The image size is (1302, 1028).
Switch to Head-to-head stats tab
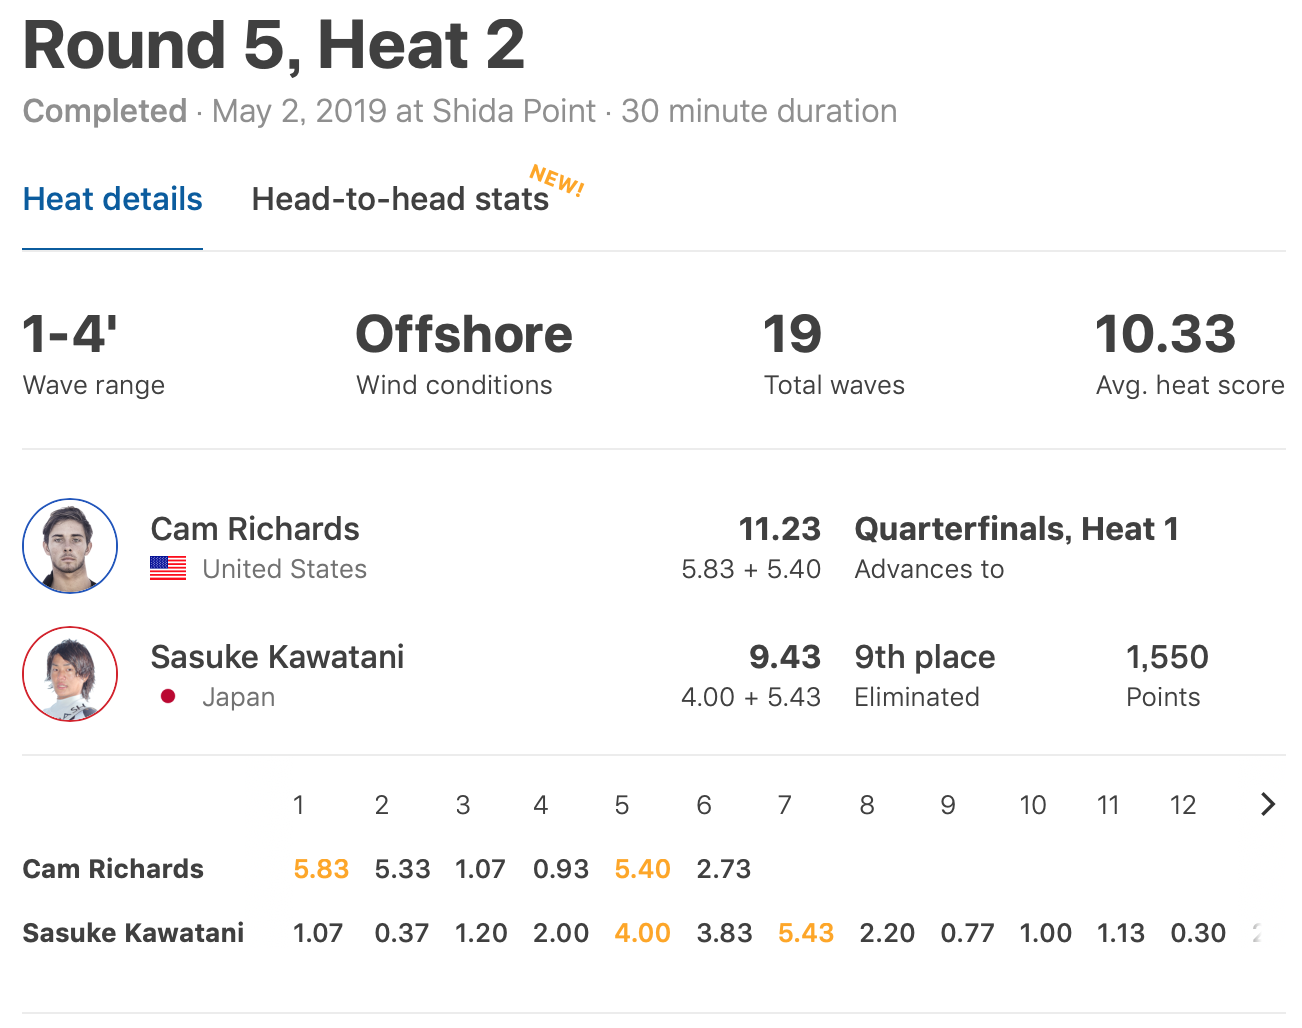[x=400, y=199]
